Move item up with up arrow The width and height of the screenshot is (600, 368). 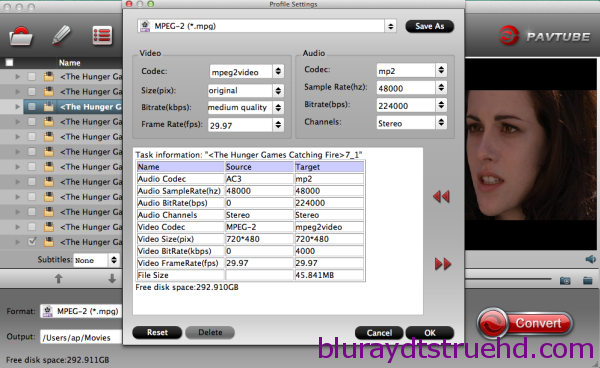pos(59,278)
